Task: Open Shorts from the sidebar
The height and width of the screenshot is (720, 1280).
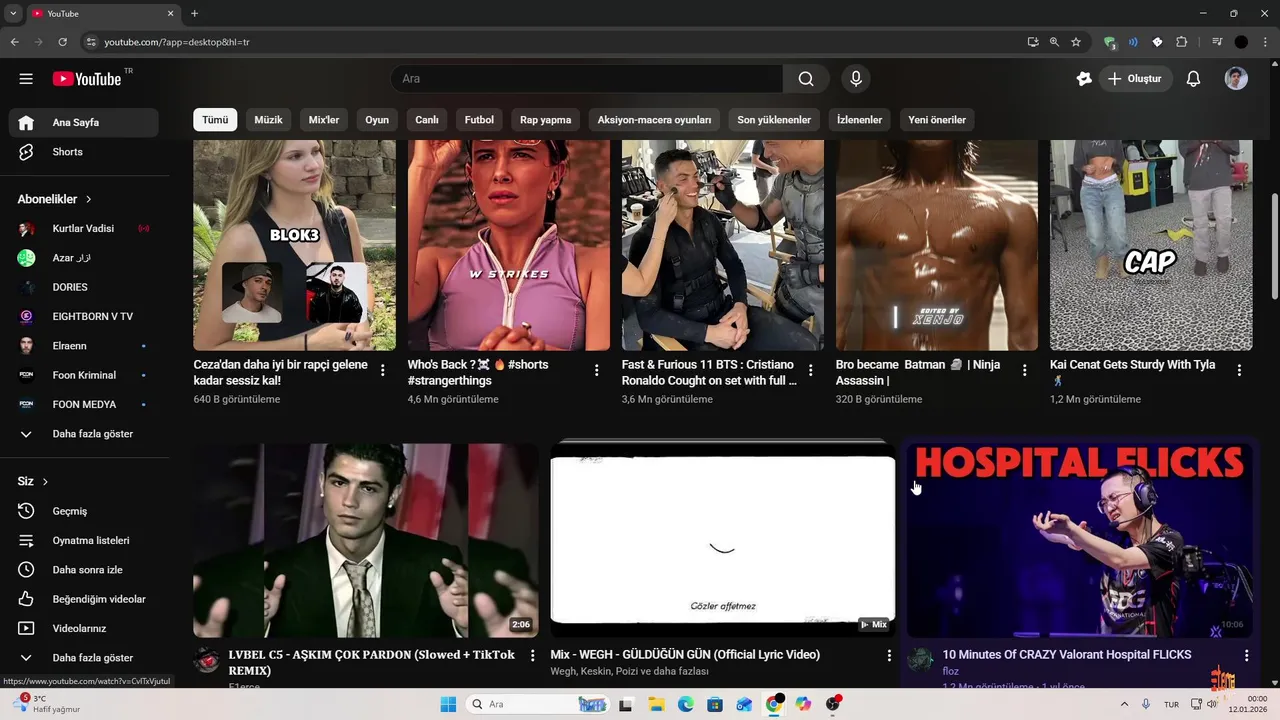Action: click(x=84, y=152)
